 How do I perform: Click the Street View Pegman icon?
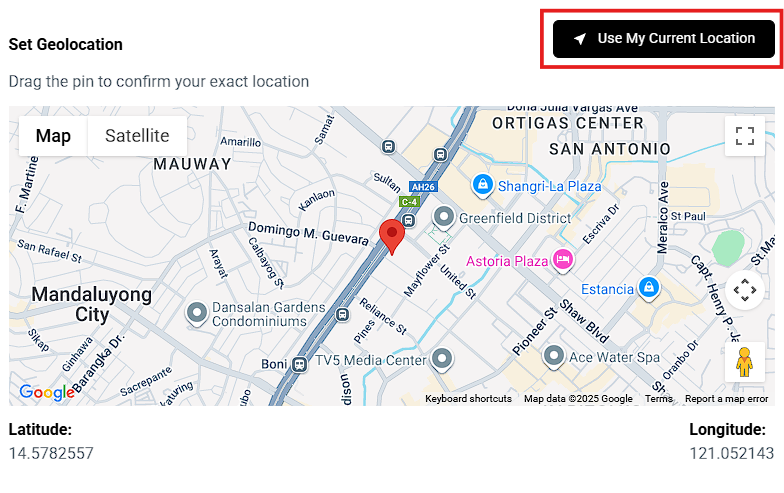click(x=744, y=362)
